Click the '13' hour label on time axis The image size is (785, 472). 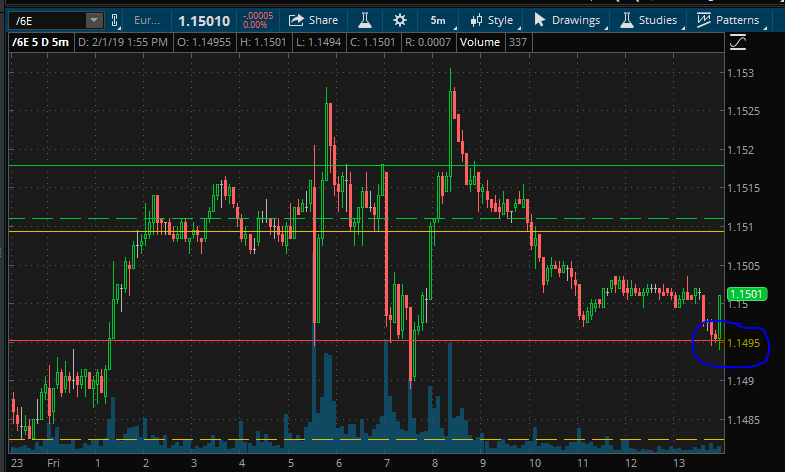(x=679, y=463)
